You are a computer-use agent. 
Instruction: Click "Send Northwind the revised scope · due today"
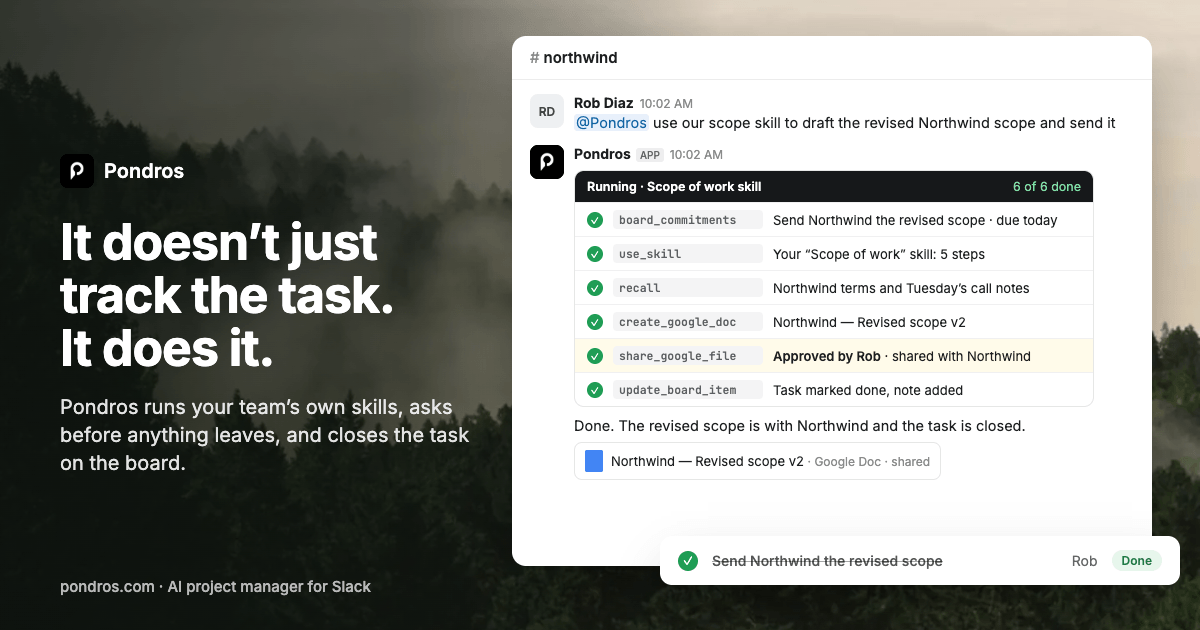tap(915, 220)
